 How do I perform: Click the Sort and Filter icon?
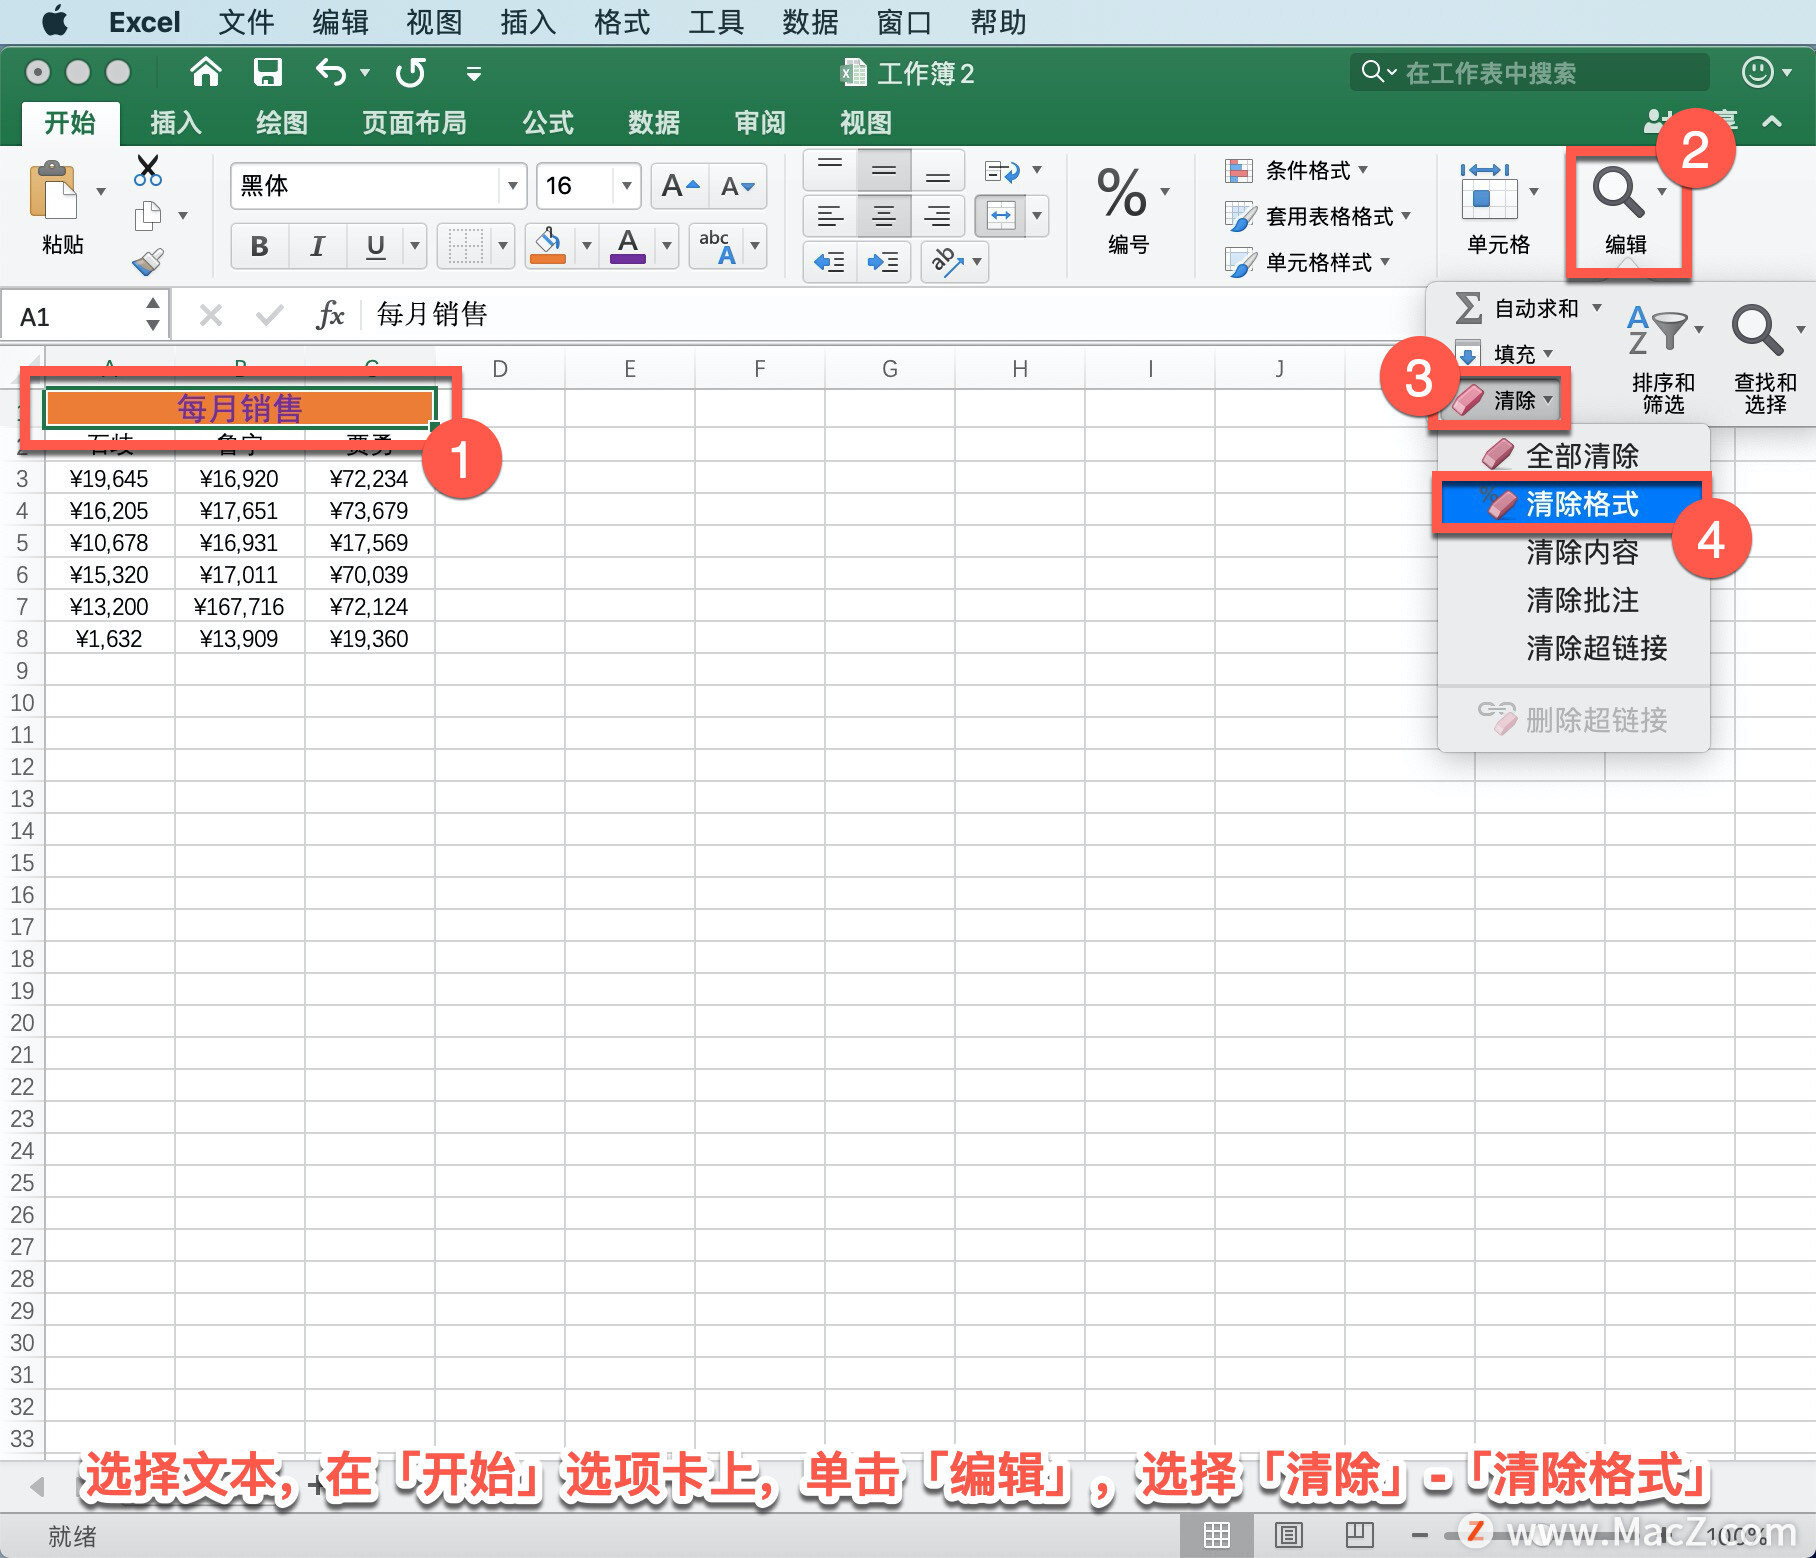[1658, 330]
